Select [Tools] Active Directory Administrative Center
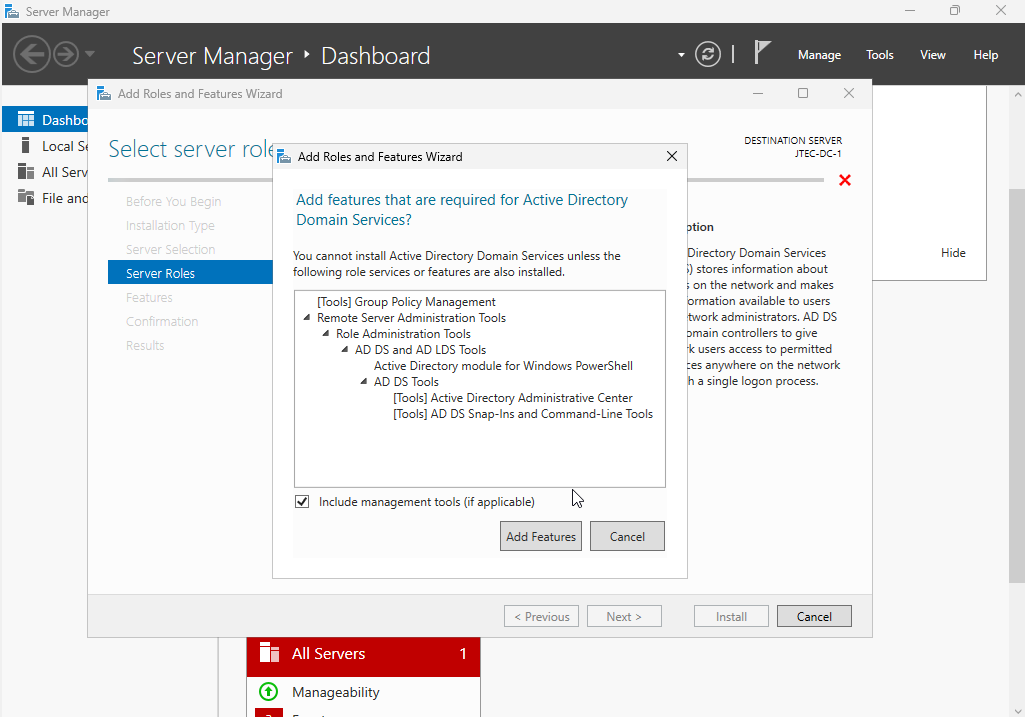 (x=512, y=398)
